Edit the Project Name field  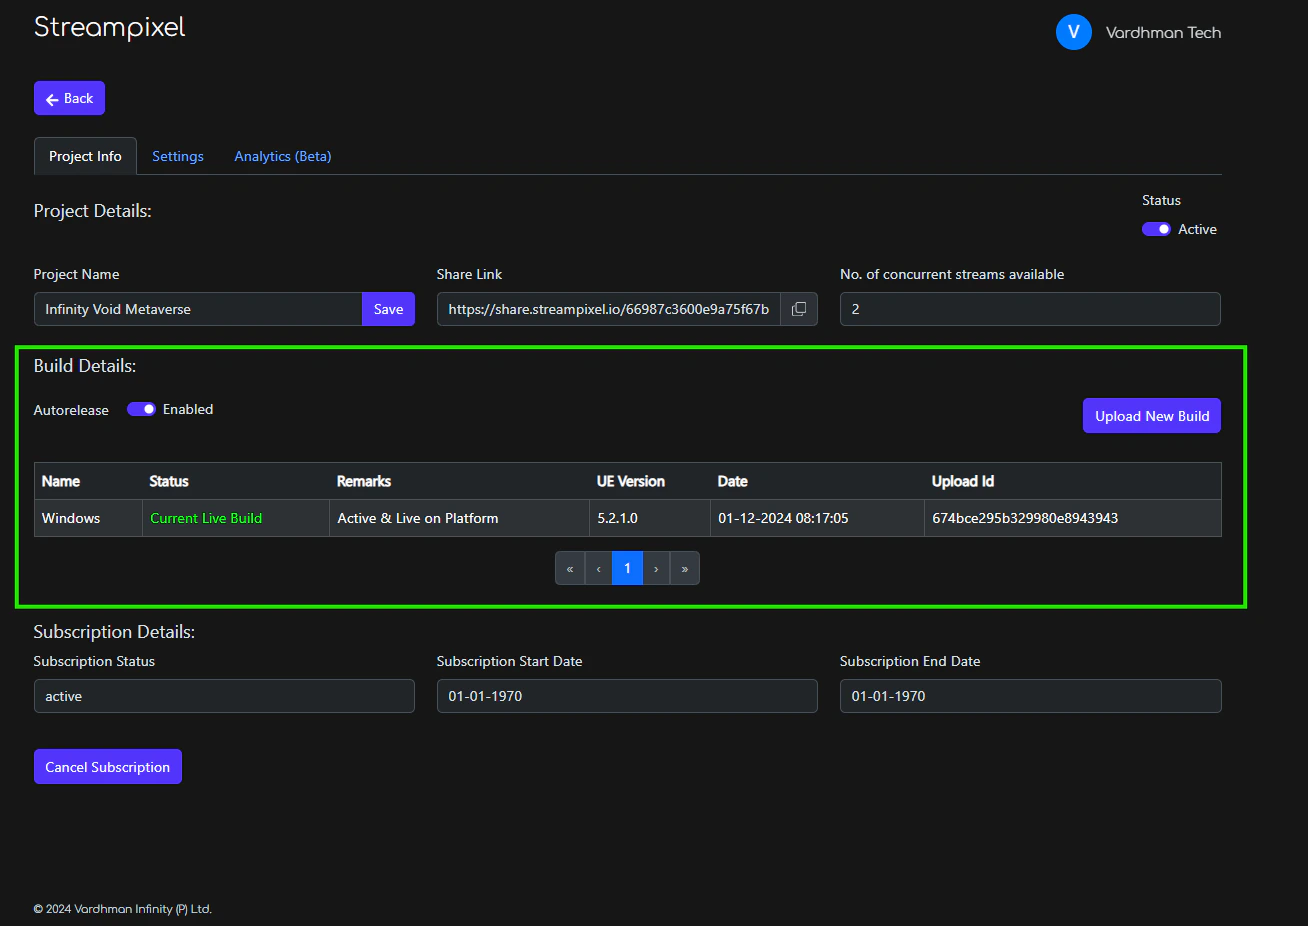click(198, 309)
